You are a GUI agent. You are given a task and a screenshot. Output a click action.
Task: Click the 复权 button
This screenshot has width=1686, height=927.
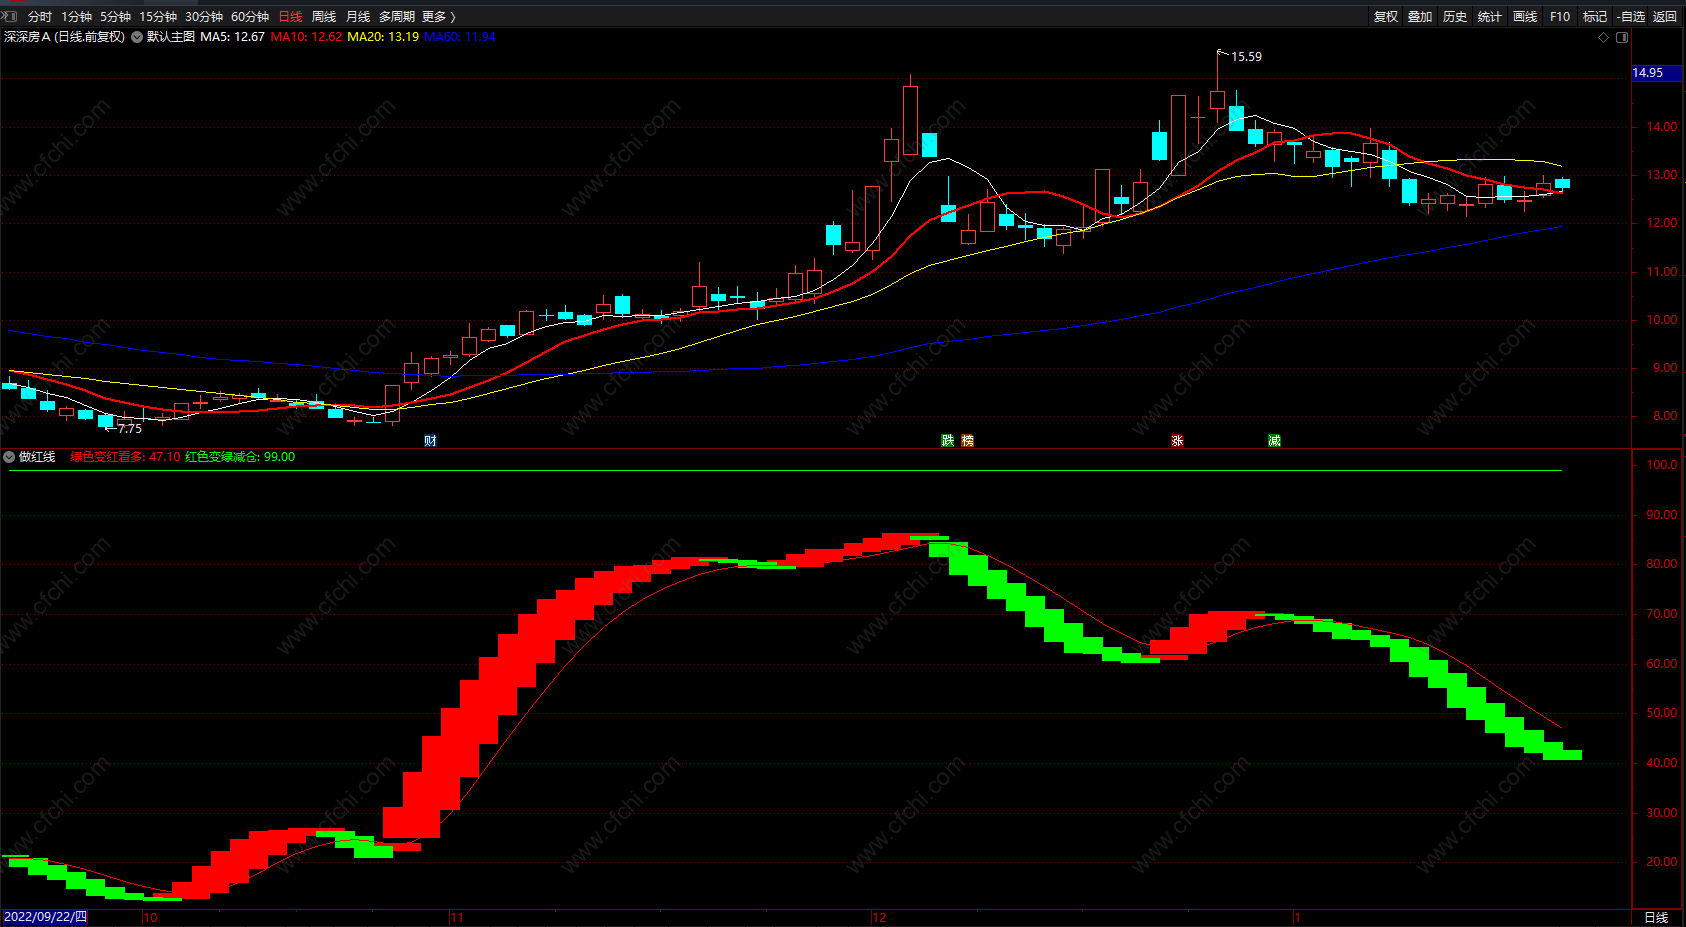click(x=1386, y=16)
